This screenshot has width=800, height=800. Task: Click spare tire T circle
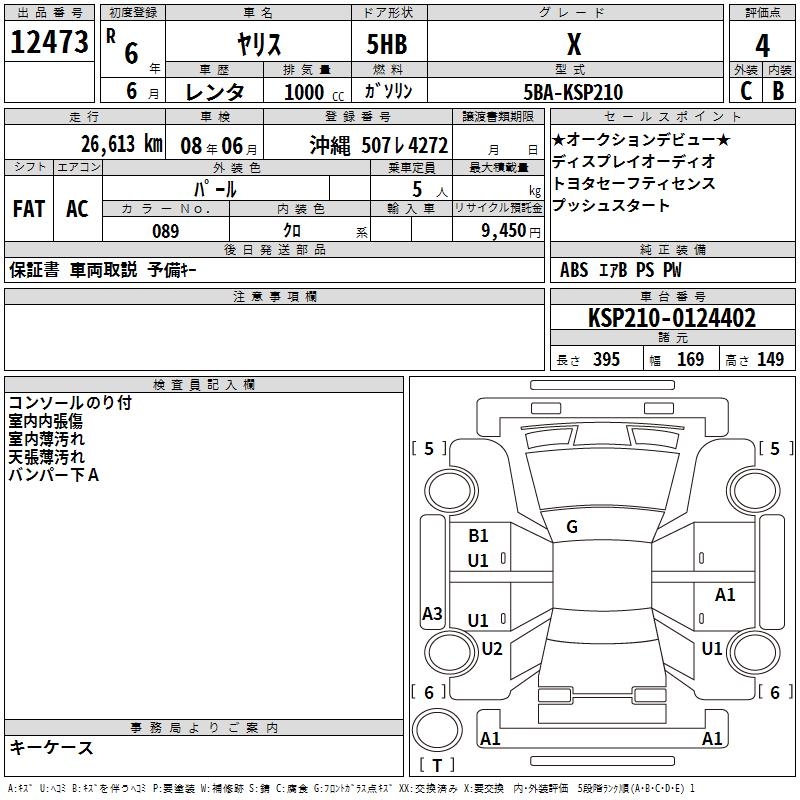437,730
